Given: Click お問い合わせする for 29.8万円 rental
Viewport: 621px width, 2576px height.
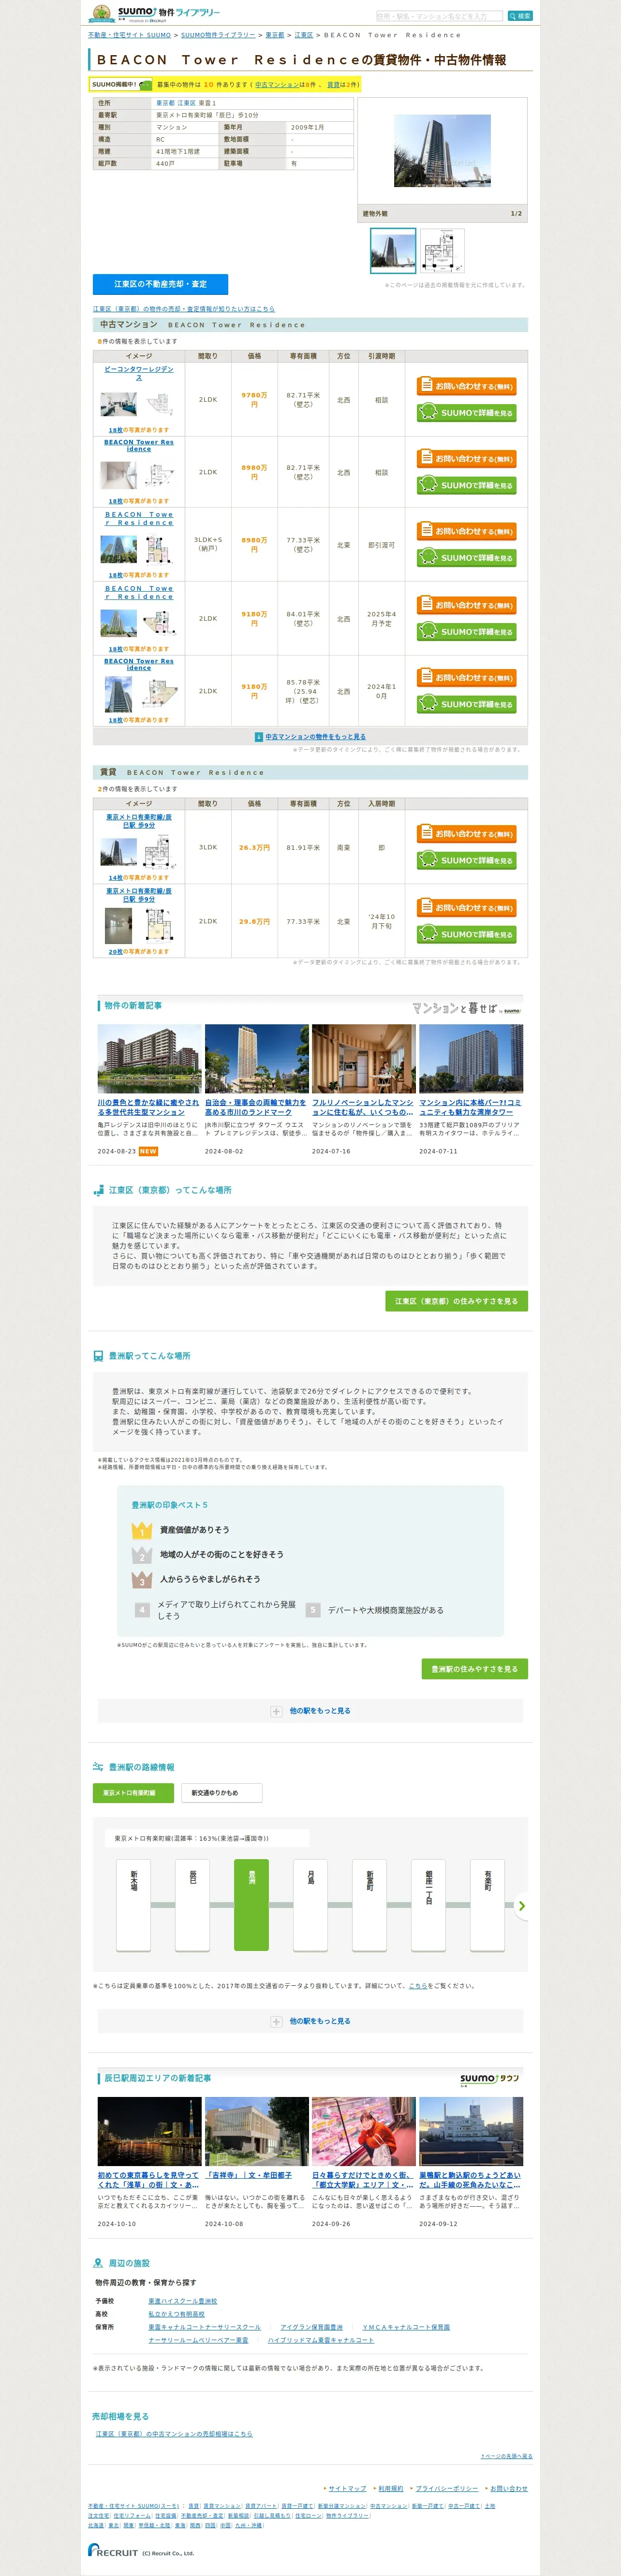Looking at the screenshot, I should [x=466, y=908].
